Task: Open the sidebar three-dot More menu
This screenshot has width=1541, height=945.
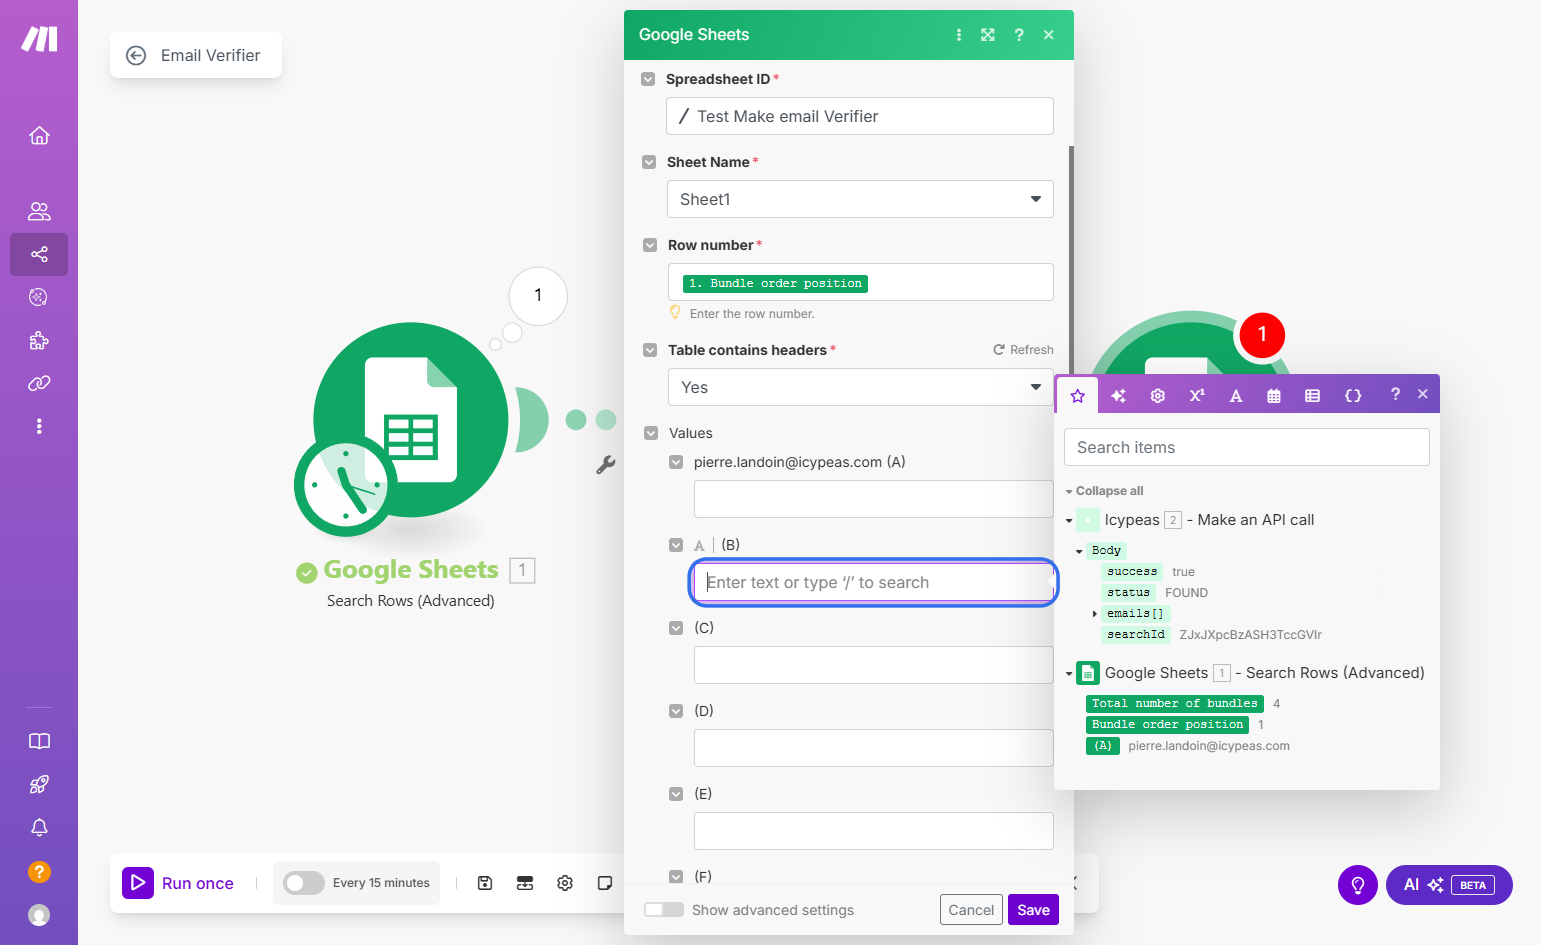Action: point(39,426)
